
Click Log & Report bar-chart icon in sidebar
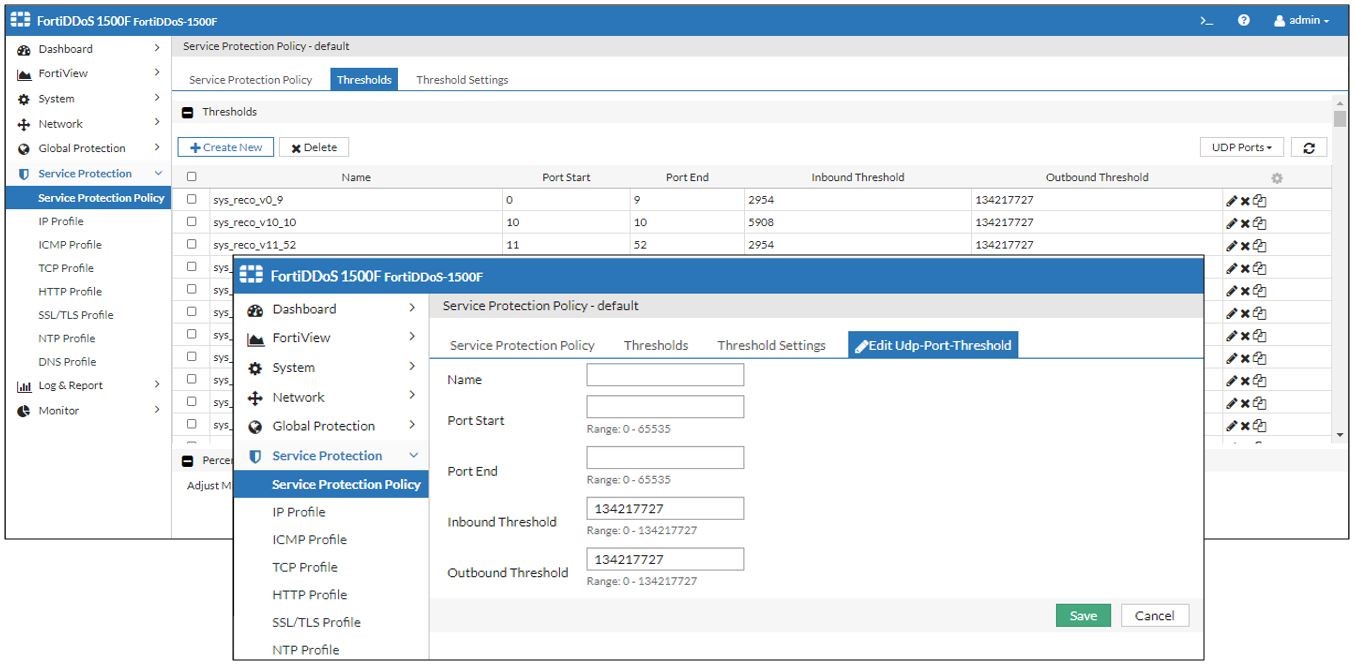click(25, 386)
